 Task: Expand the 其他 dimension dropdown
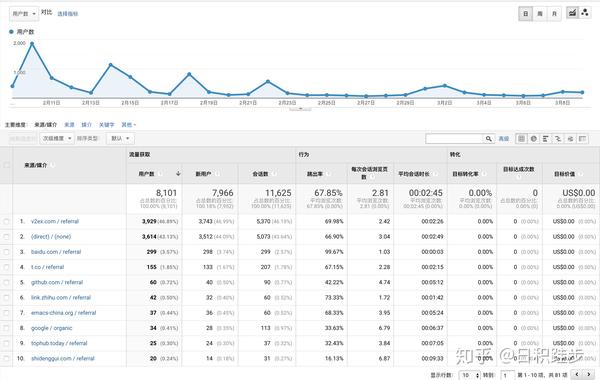coord(129,125)
